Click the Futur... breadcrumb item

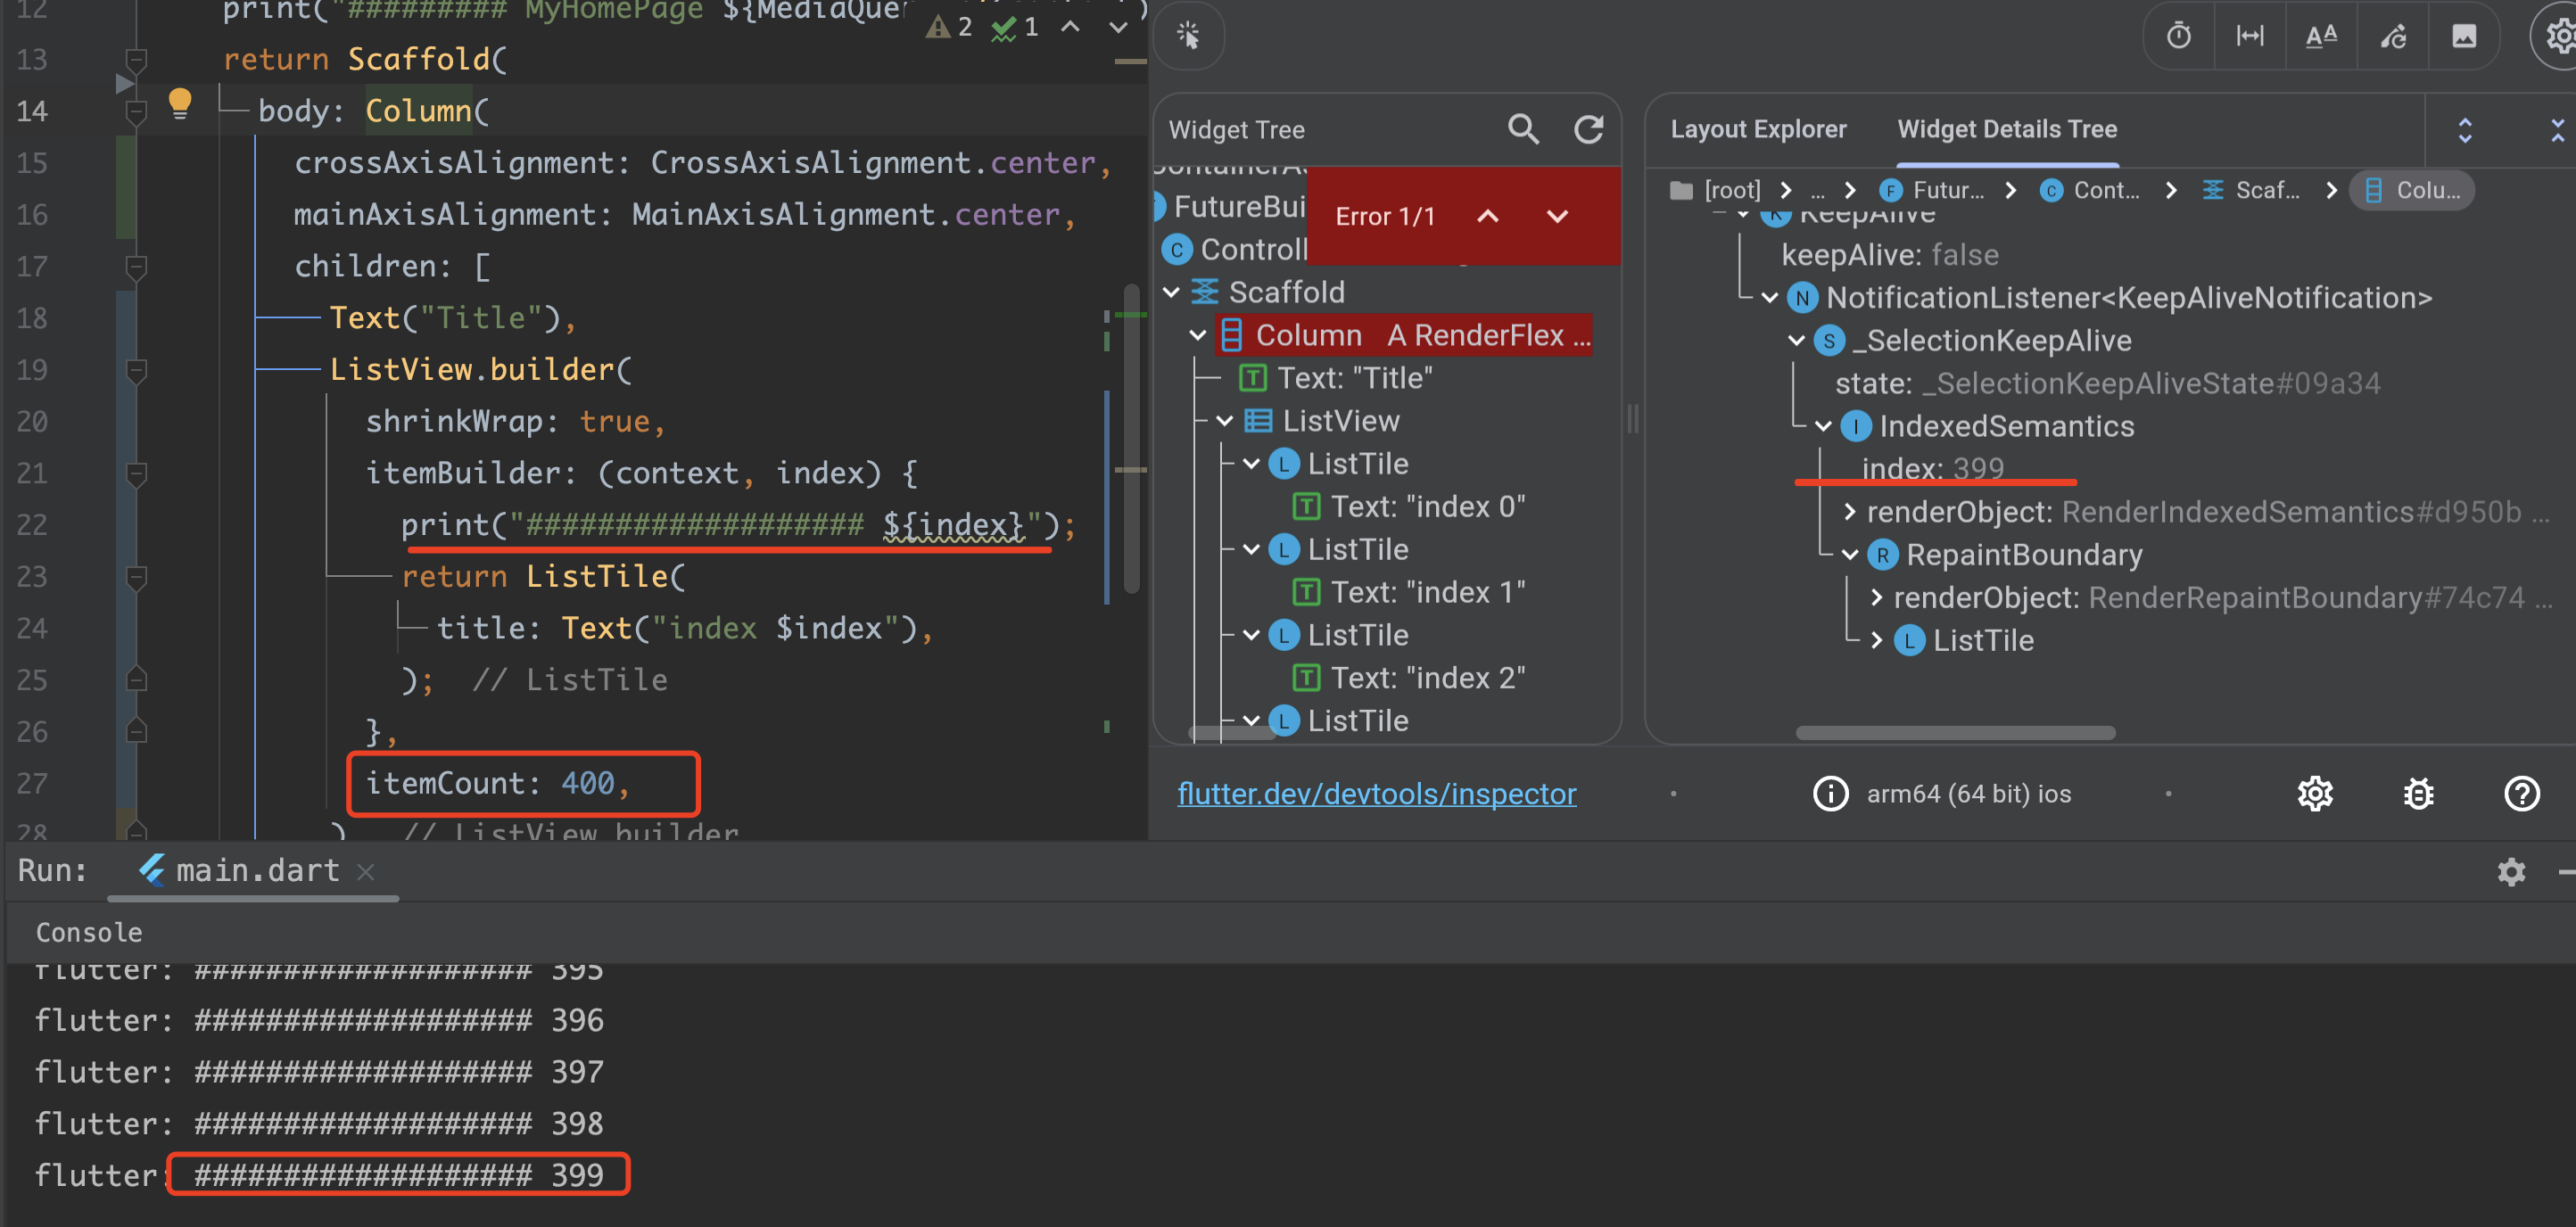1932,190
